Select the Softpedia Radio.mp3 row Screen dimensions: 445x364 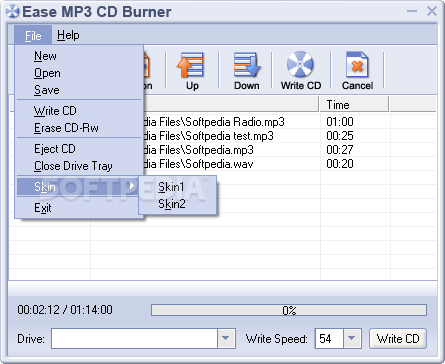click(223, 122)
